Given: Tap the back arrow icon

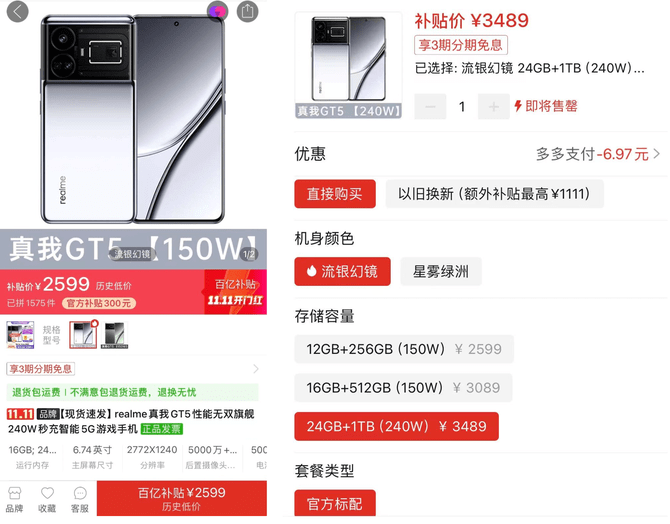Looking at the screenshot, I should [x=18, y=12].
